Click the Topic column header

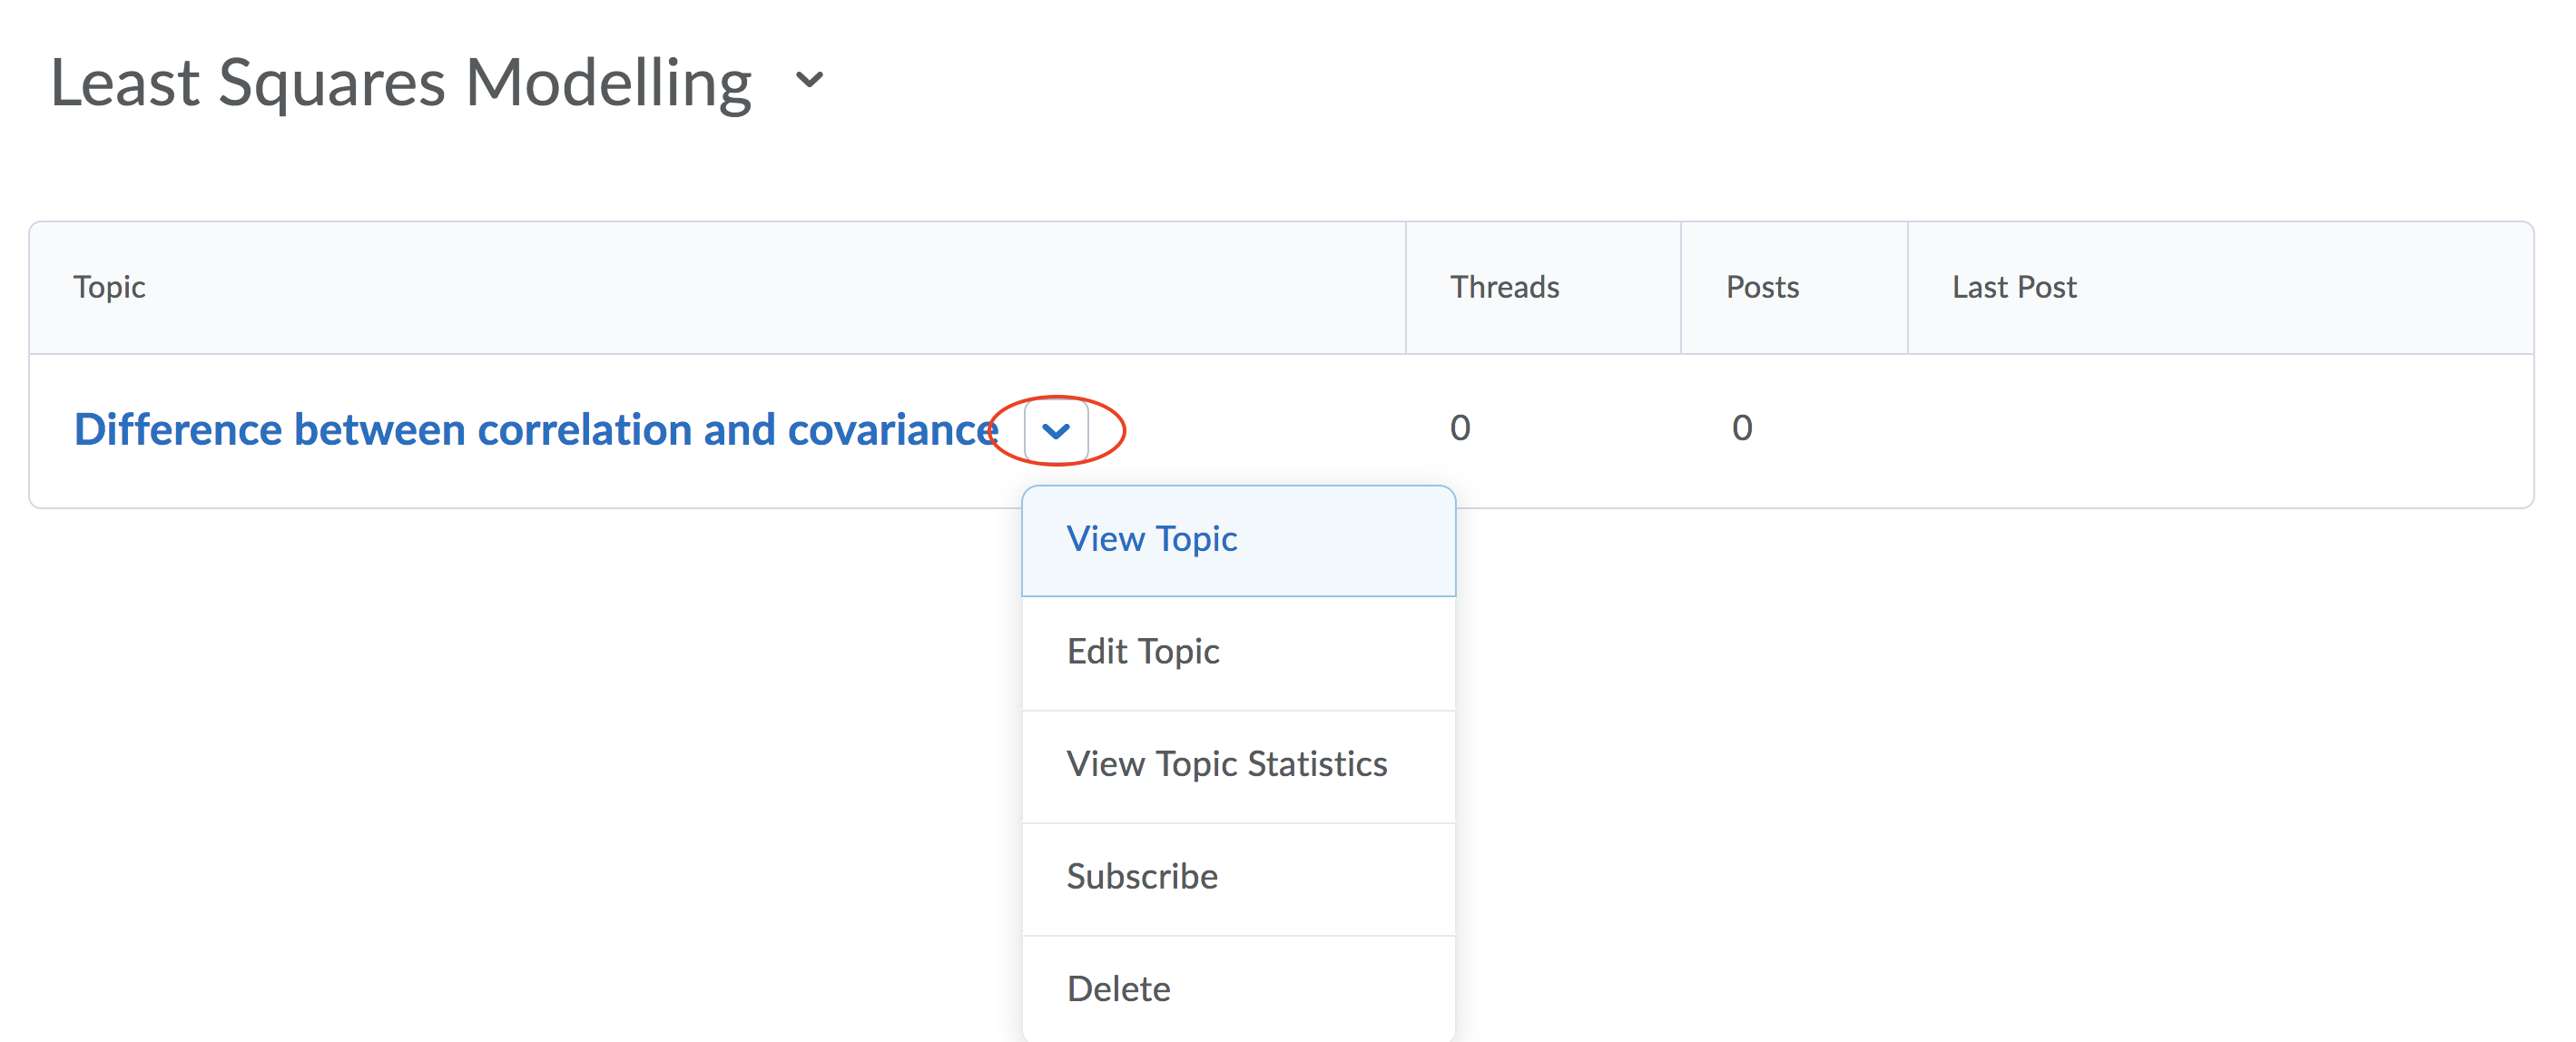(x=109, y=287)
